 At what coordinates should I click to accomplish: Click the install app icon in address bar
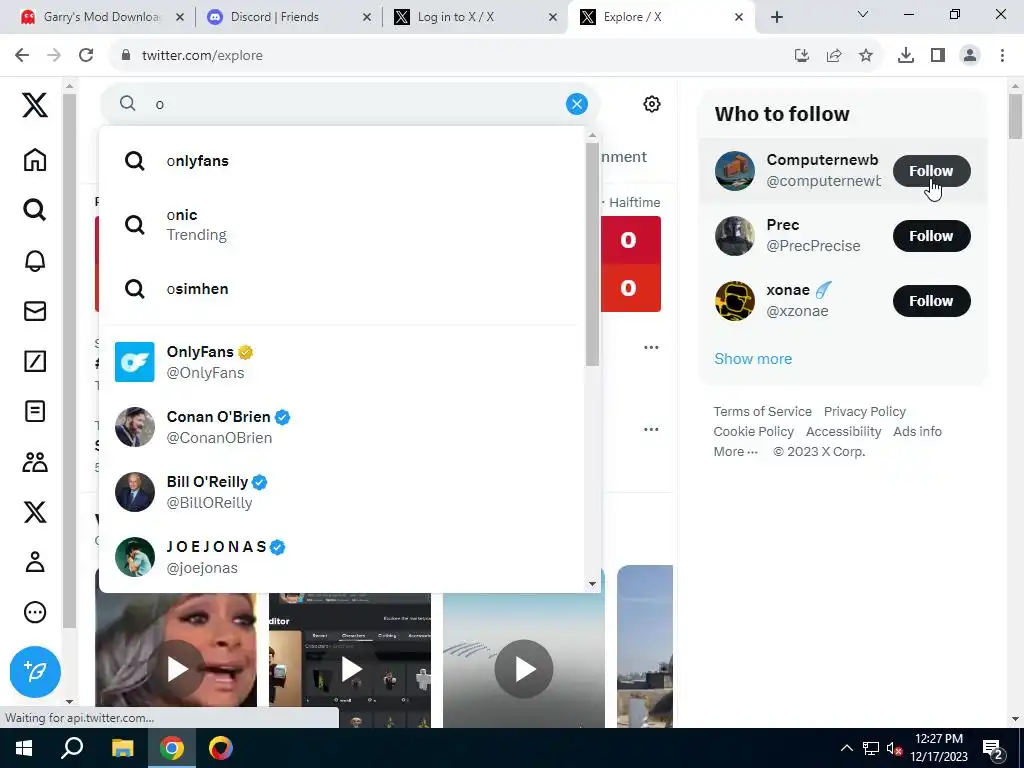(802, 56)
